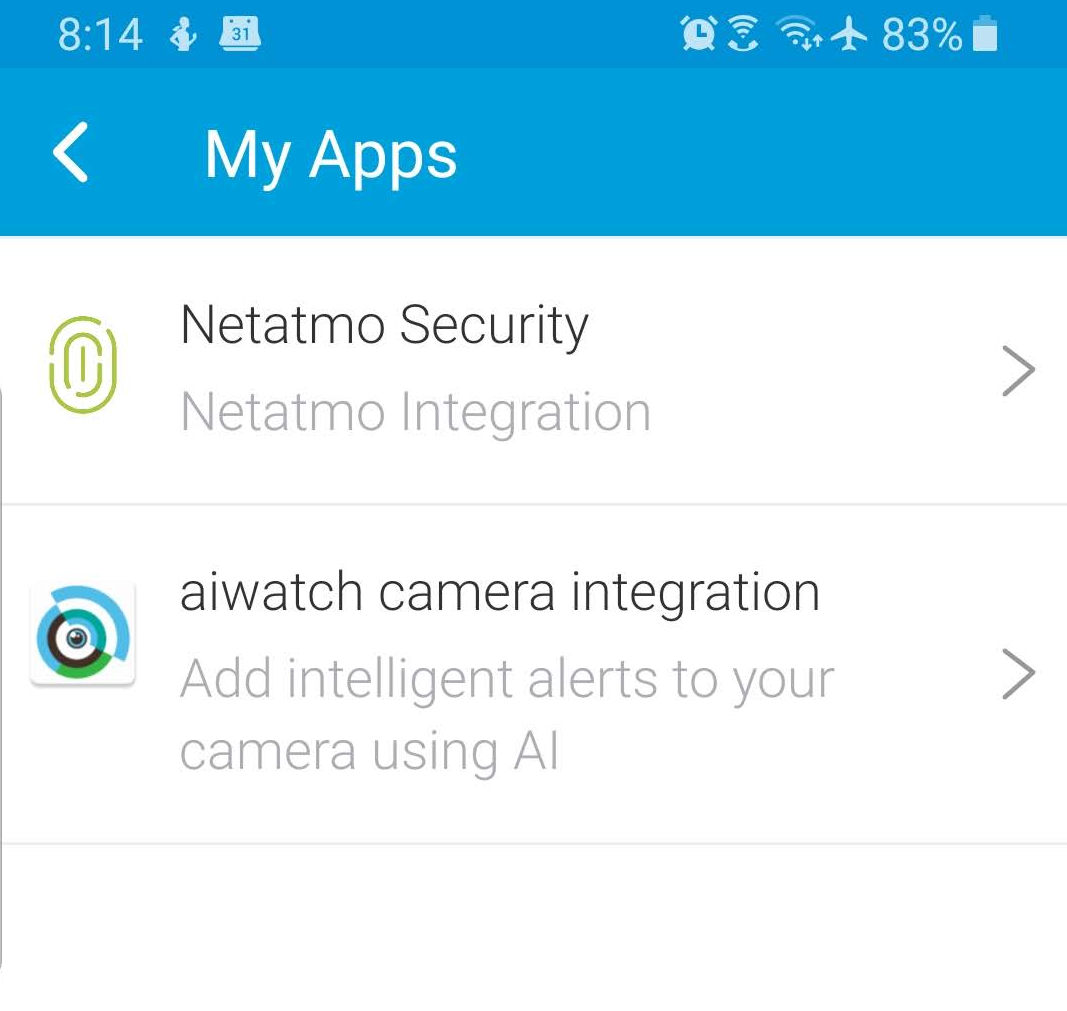Tap the My Apps header title
The image size is (1067, 1011).
pyautogui.click(x=331, y=156)
